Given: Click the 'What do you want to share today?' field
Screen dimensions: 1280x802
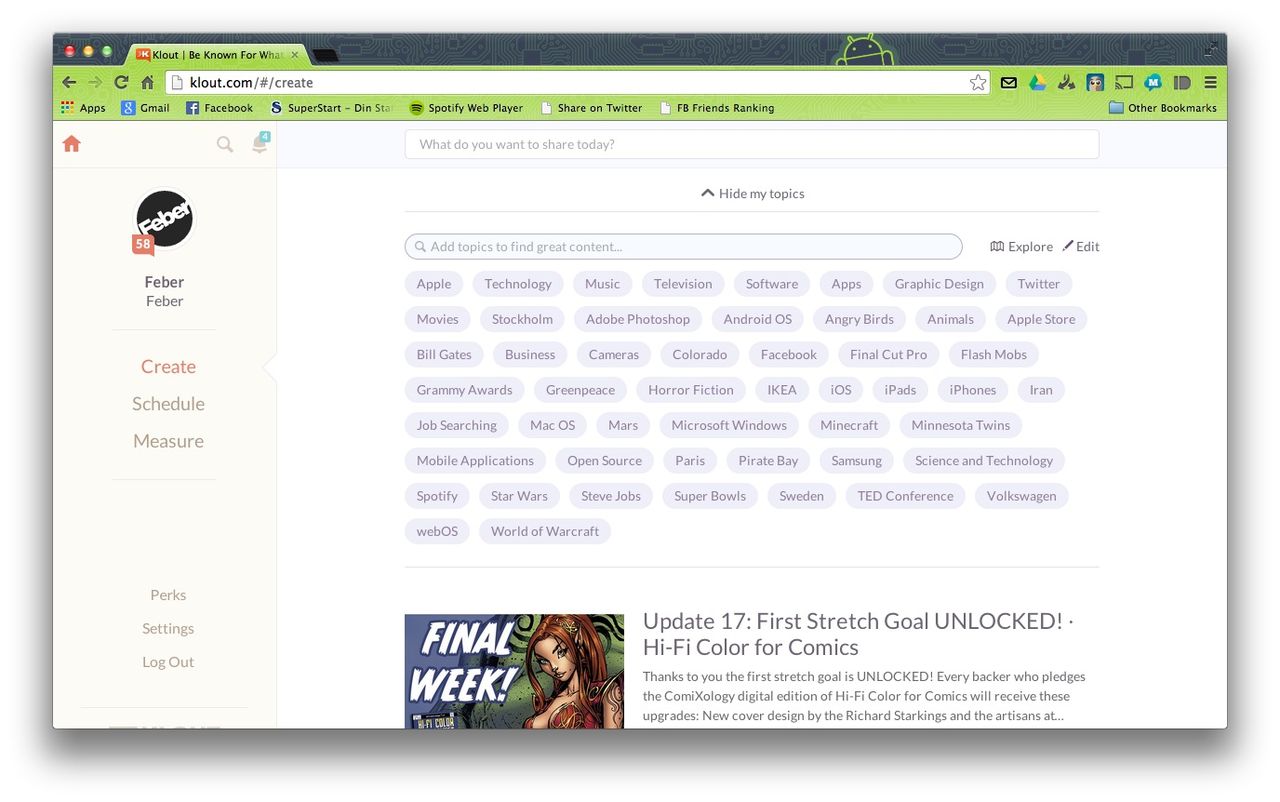Looking at the screenshot, I should click(x=751, y=145).
